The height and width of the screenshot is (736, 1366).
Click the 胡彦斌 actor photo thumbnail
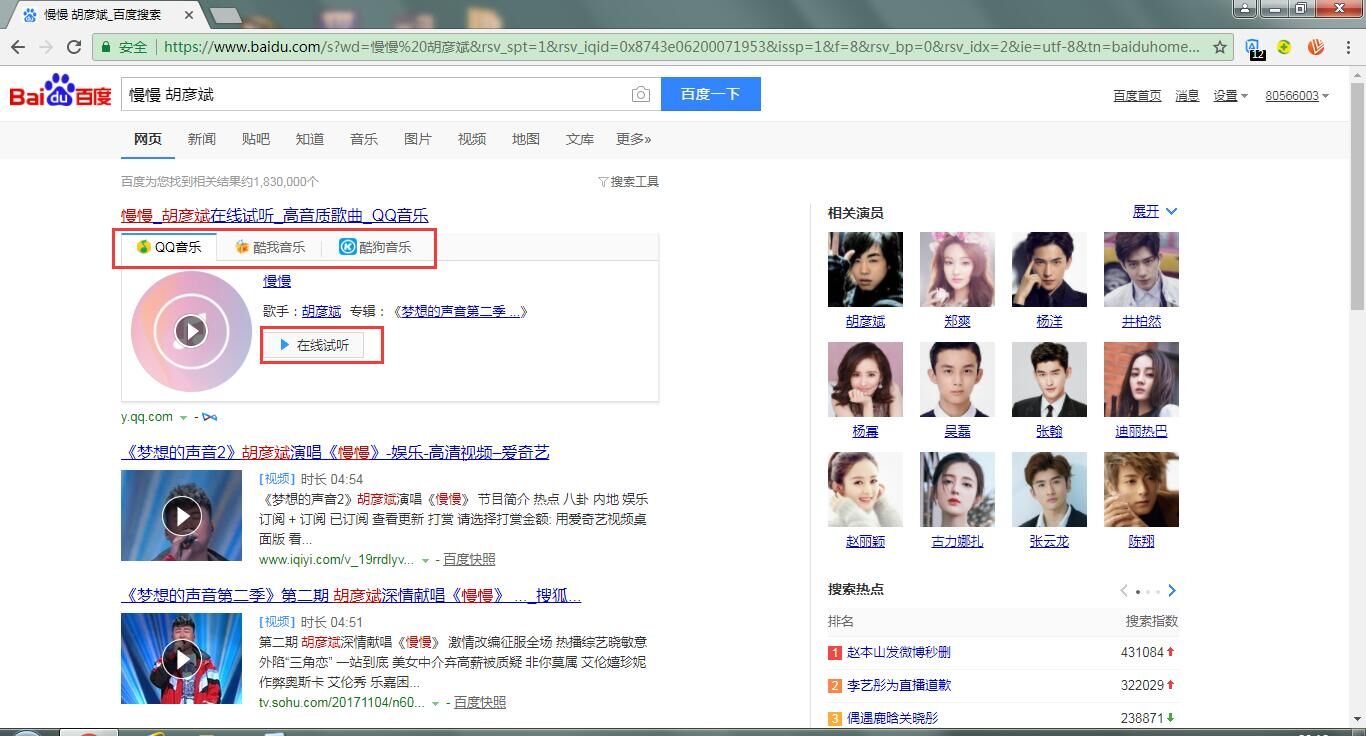pos(864,268)
